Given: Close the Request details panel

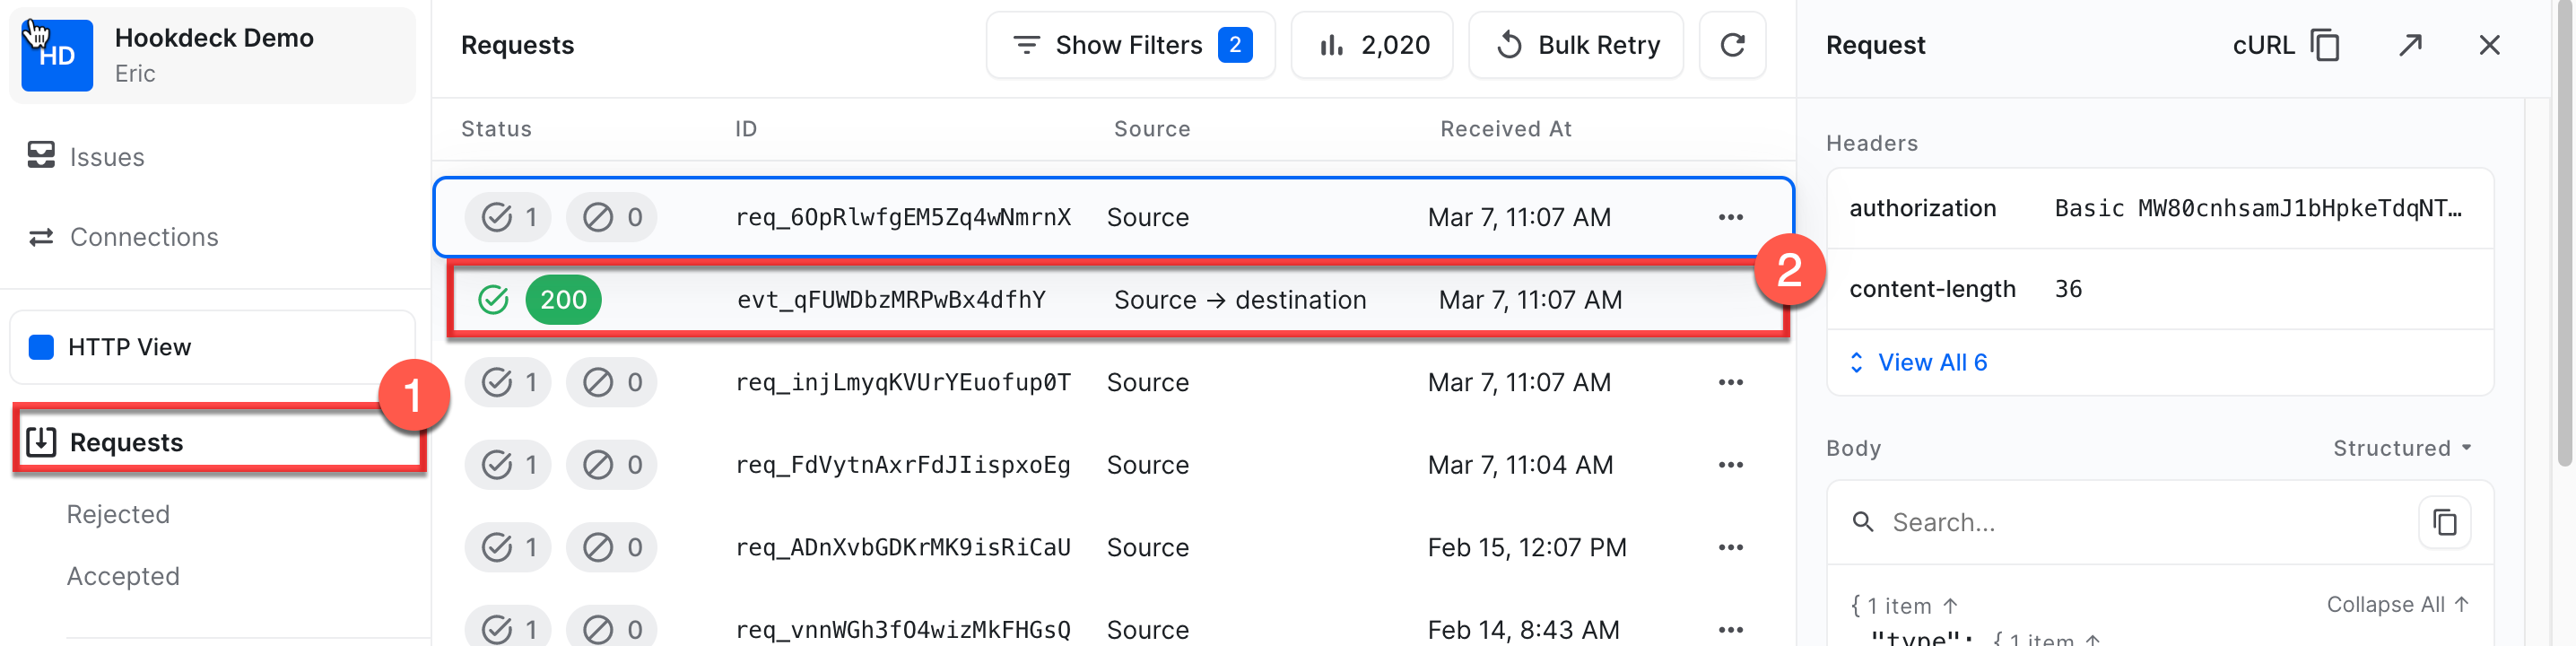Looking at the screenshot, I should pyautogui.click(x=2489, y=45).
